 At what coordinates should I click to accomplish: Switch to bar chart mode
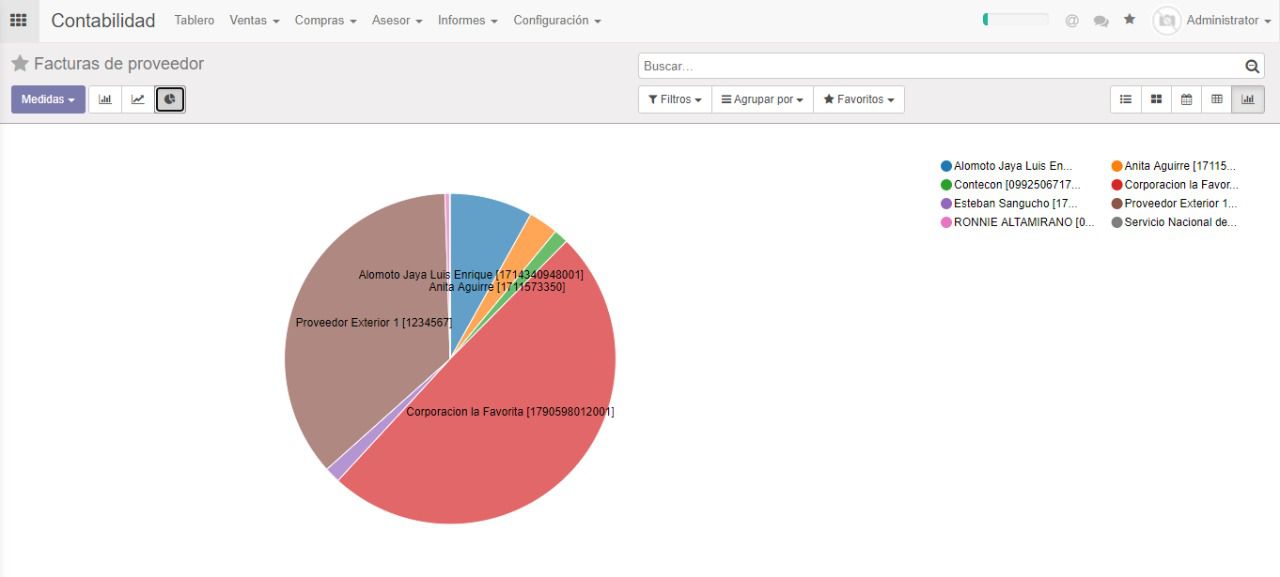click(x=105, y=99)
